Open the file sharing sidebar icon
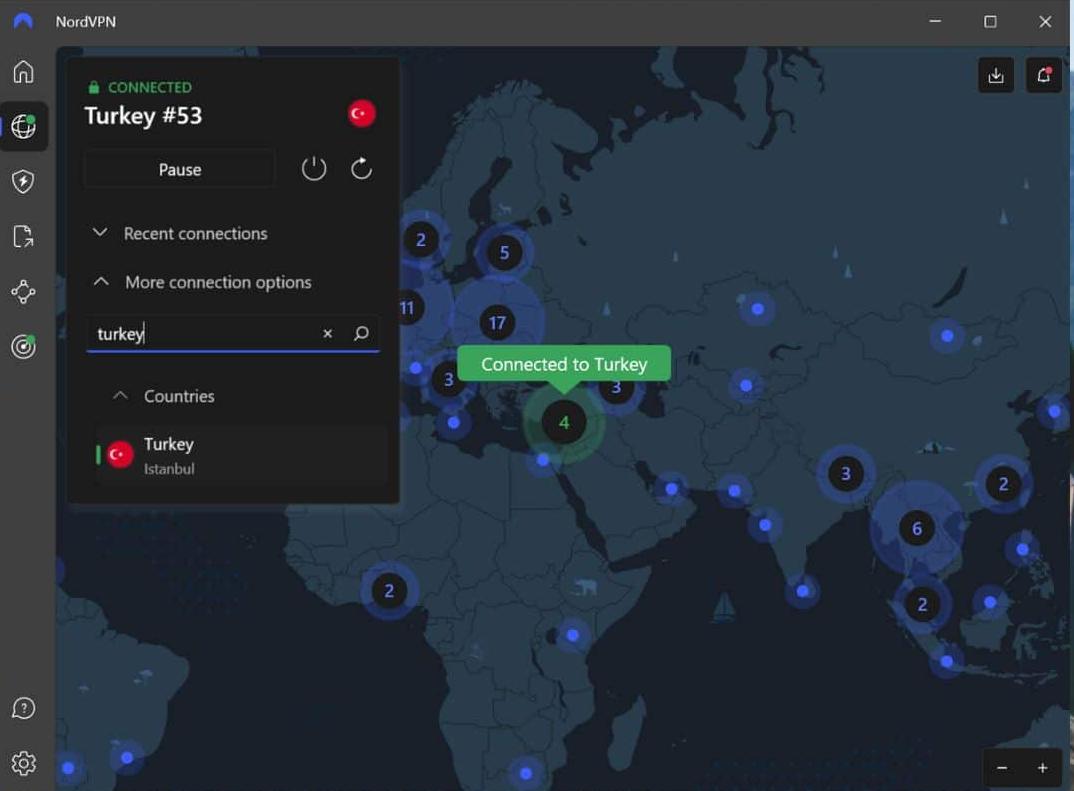 [x=23, y=236]
